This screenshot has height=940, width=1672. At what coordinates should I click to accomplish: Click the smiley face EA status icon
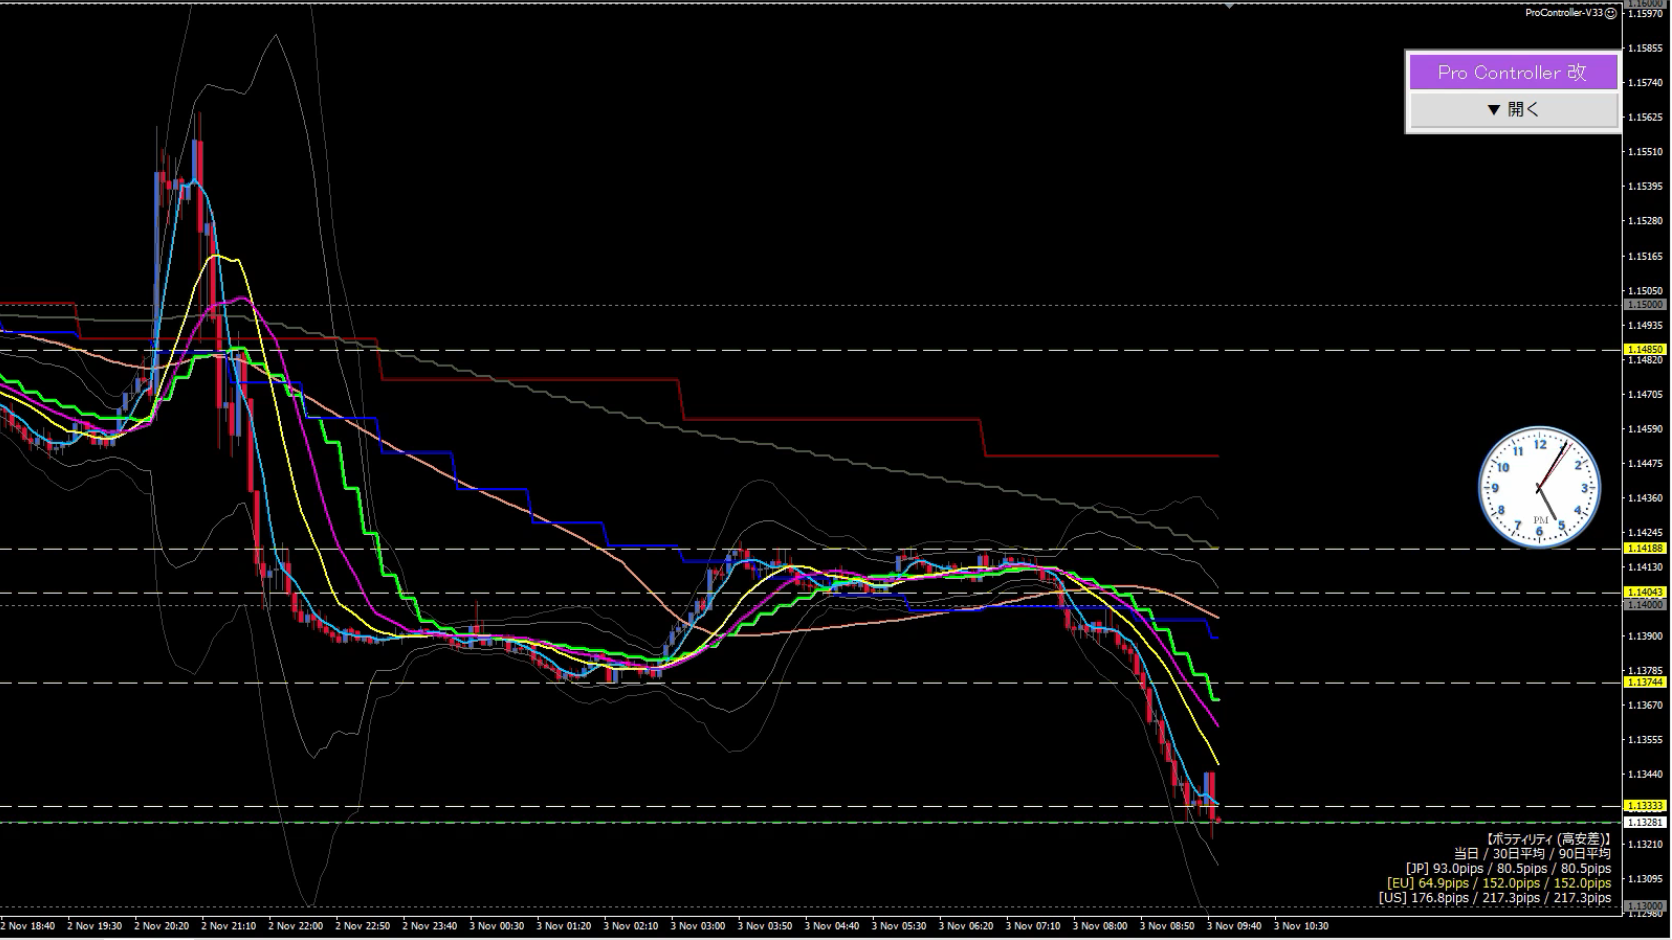coord(1611,13)
